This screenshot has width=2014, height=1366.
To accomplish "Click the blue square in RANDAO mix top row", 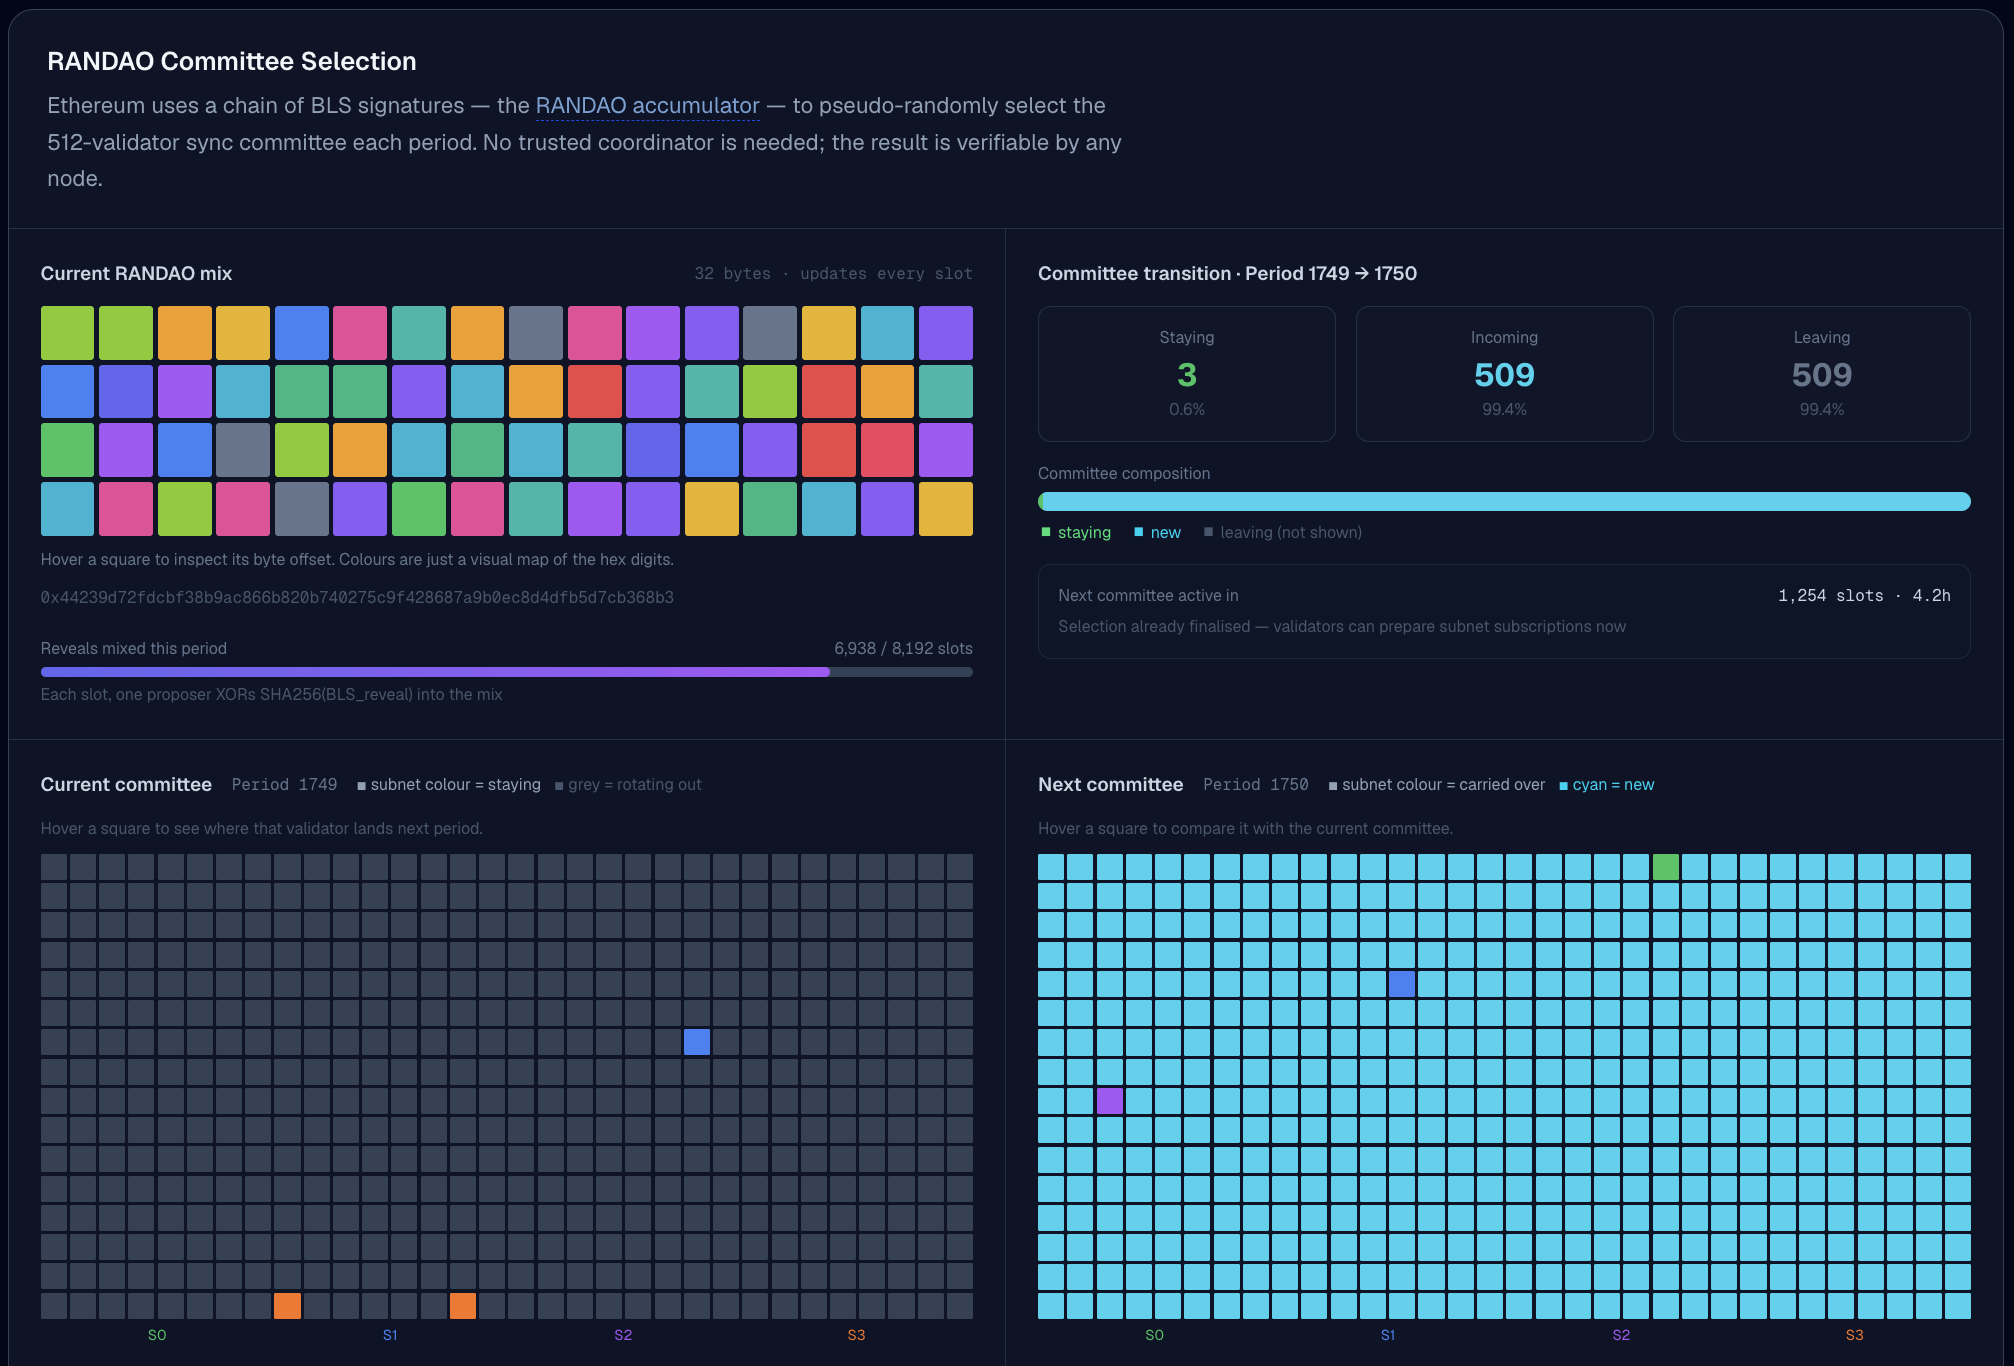I will pos(301,333).
